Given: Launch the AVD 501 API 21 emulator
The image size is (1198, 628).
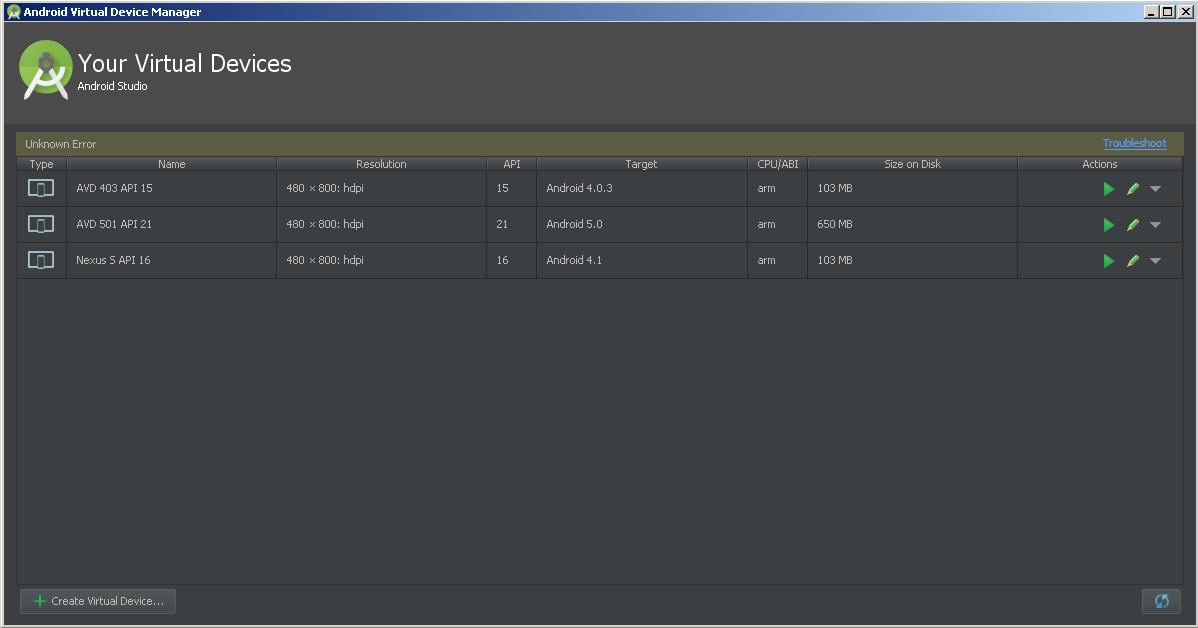Looking at the screenshot, I should coord(1109,225).
